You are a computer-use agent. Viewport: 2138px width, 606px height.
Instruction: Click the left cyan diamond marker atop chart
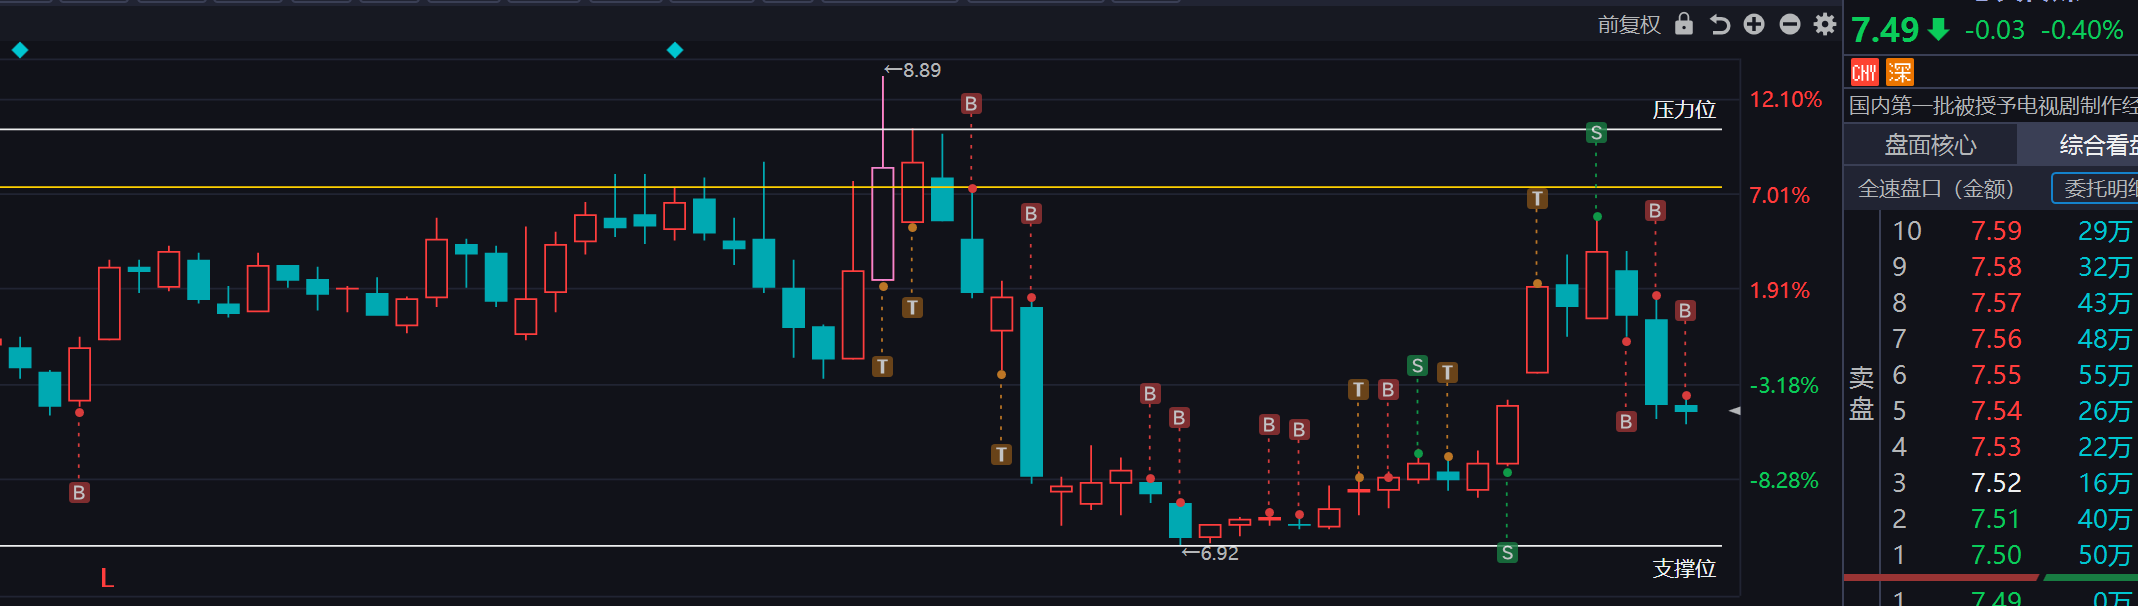(20, 50)
